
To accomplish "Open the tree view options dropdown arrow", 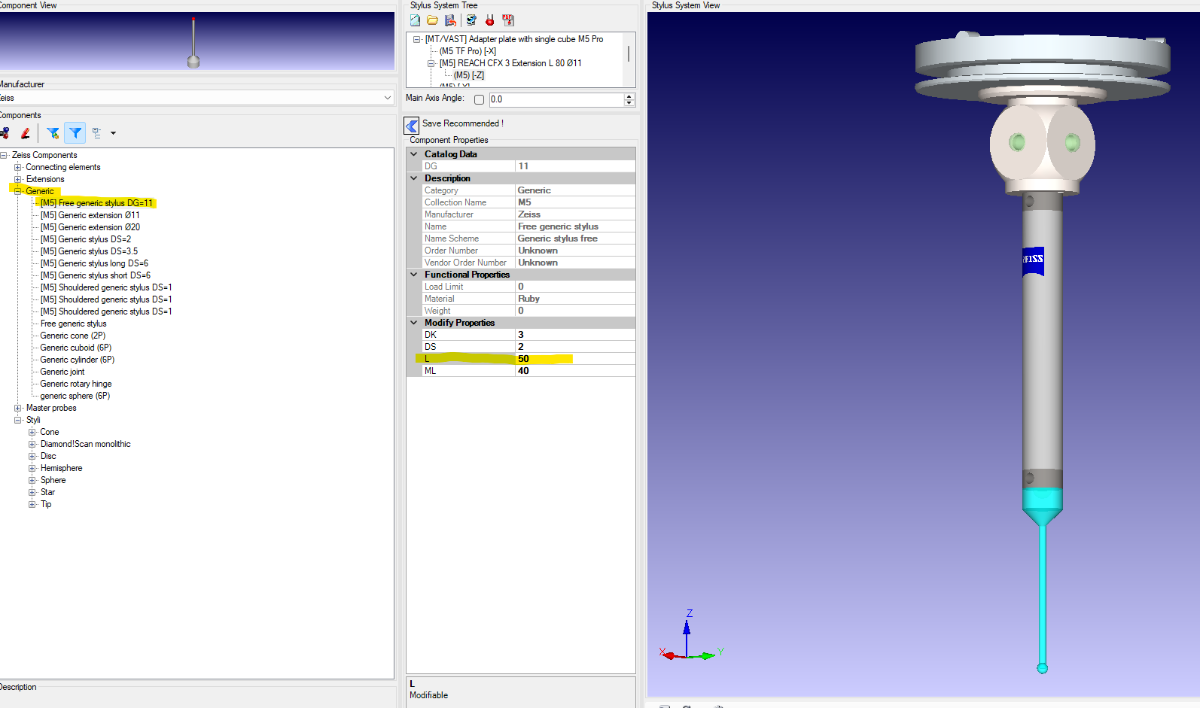I will click(x=113, y=133).
